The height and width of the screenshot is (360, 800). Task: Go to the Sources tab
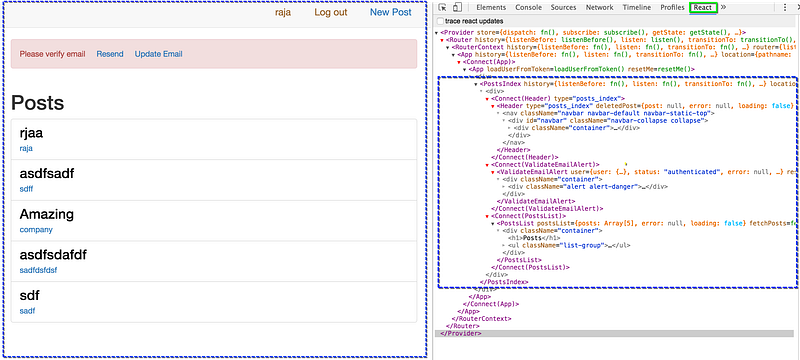(563, 7)
